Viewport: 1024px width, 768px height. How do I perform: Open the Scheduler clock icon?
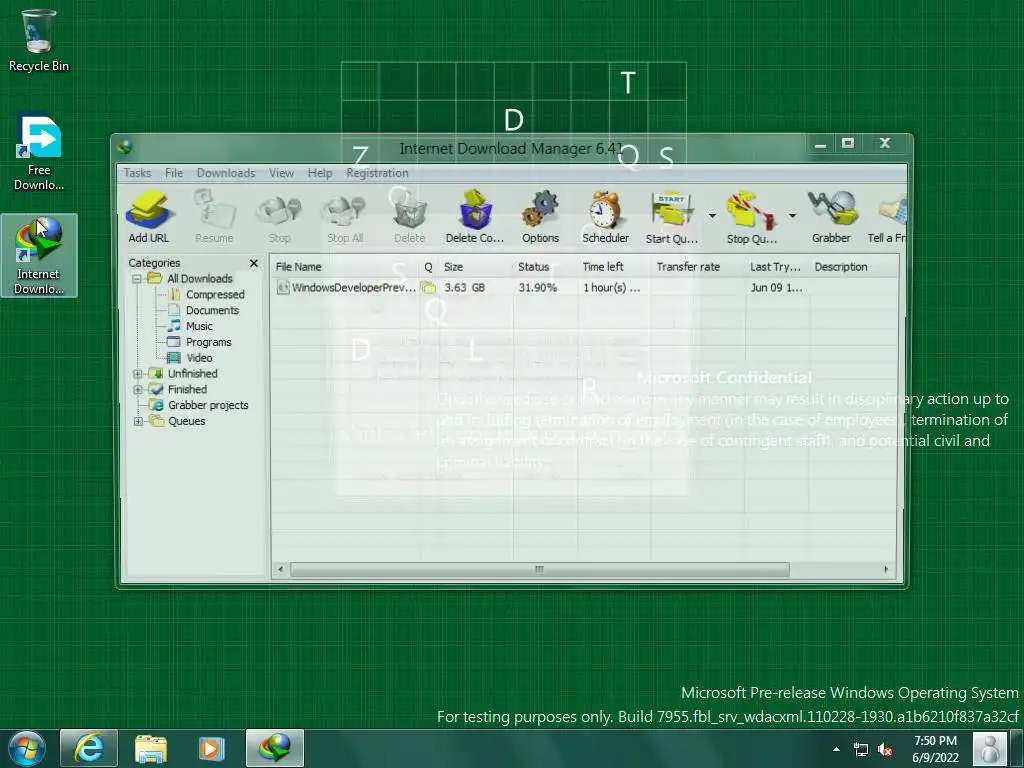coord(605,217)
